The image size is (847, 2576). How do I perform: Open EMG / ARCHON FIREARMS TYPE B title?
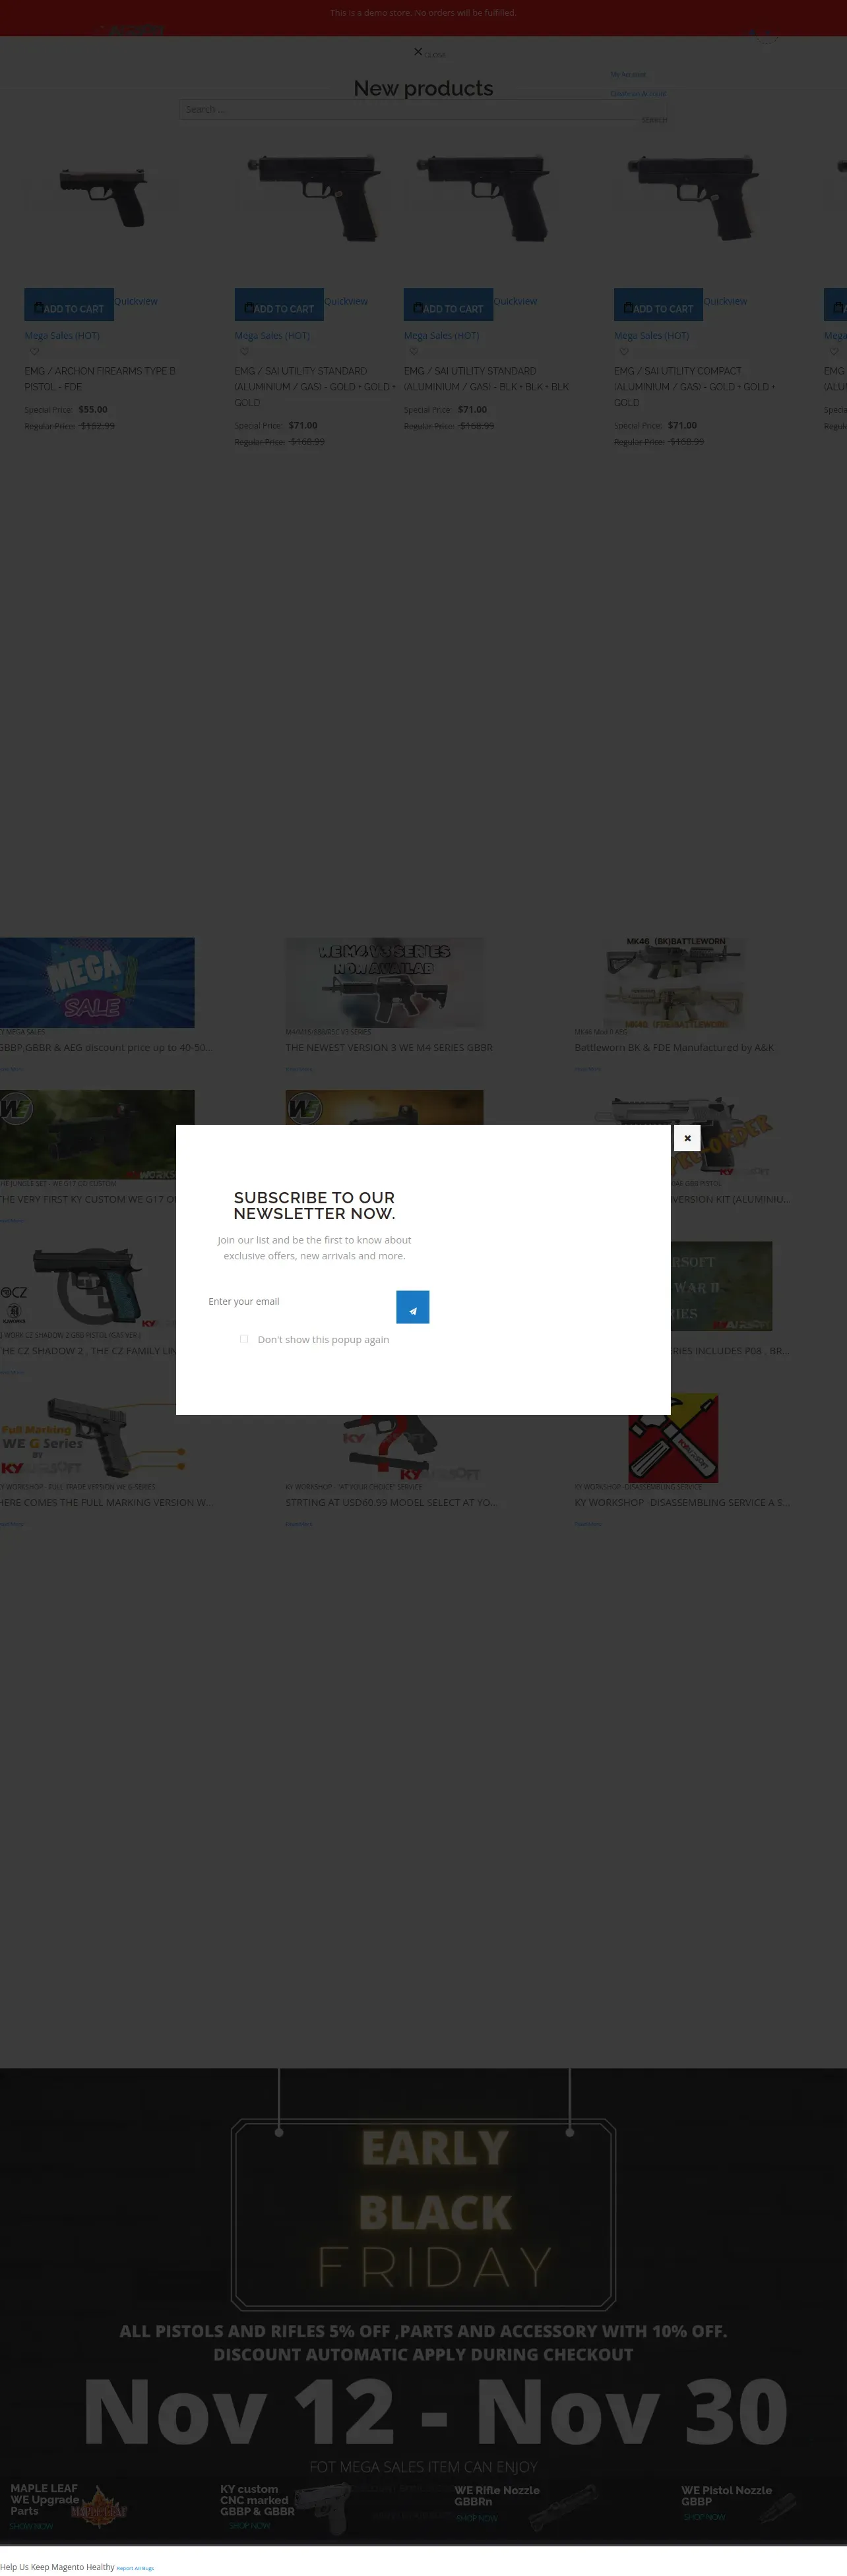100,379
